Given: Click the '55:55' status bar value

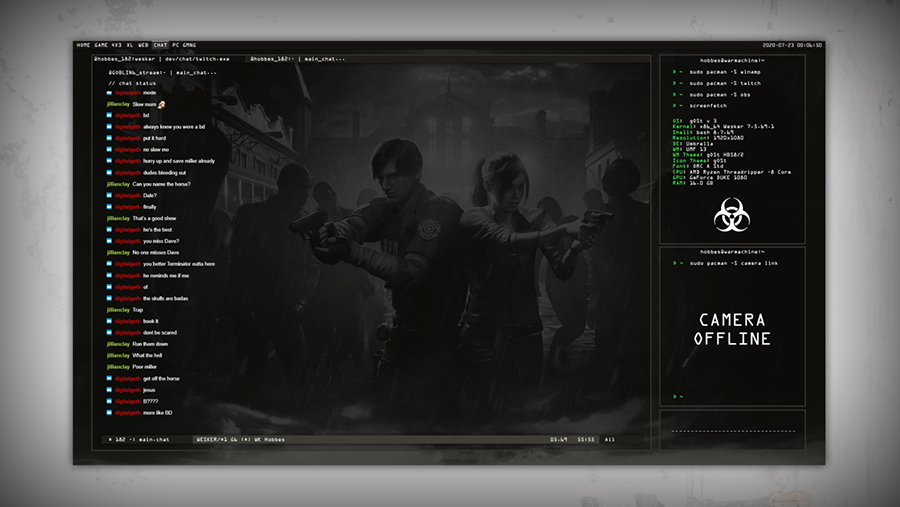Looking at the screenshot, I should 586,440.
